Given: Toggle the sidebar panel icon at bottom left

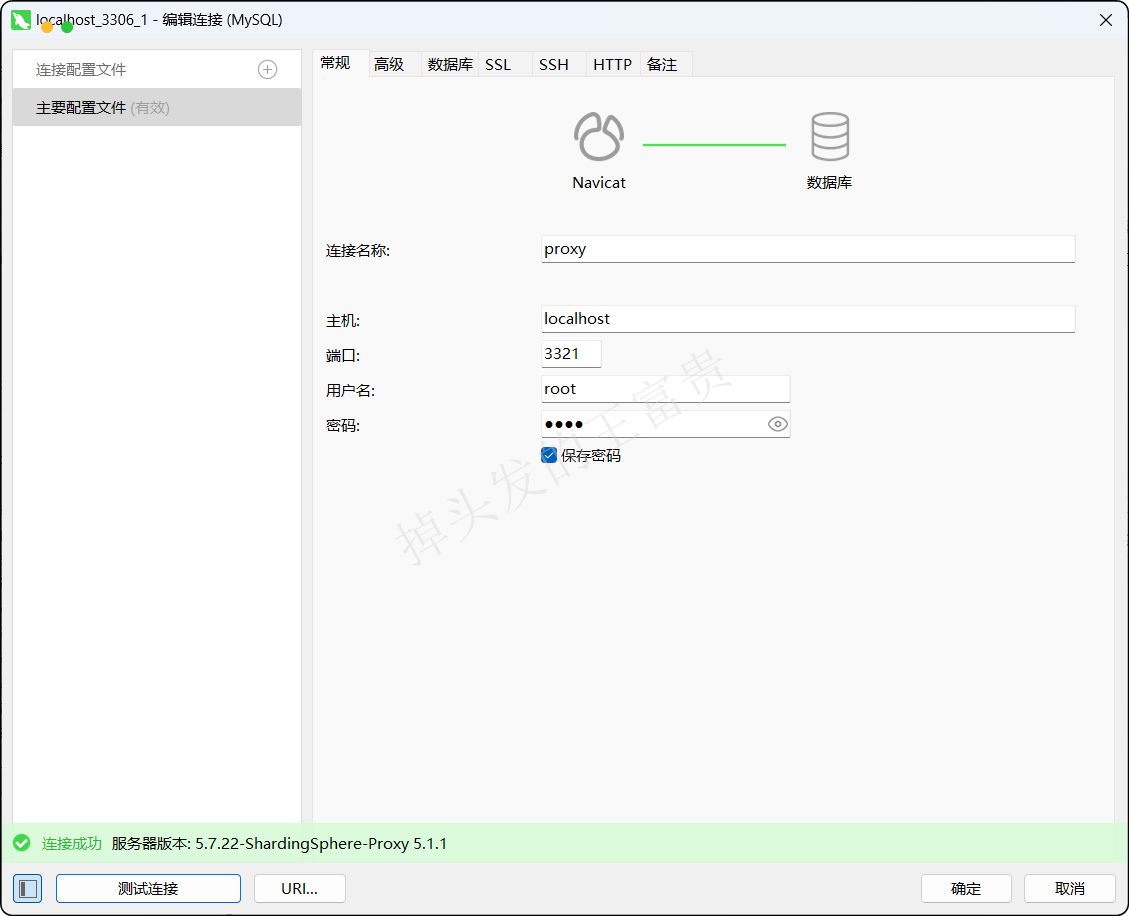Looking at the screenshot, I should [x=27, y=889].
